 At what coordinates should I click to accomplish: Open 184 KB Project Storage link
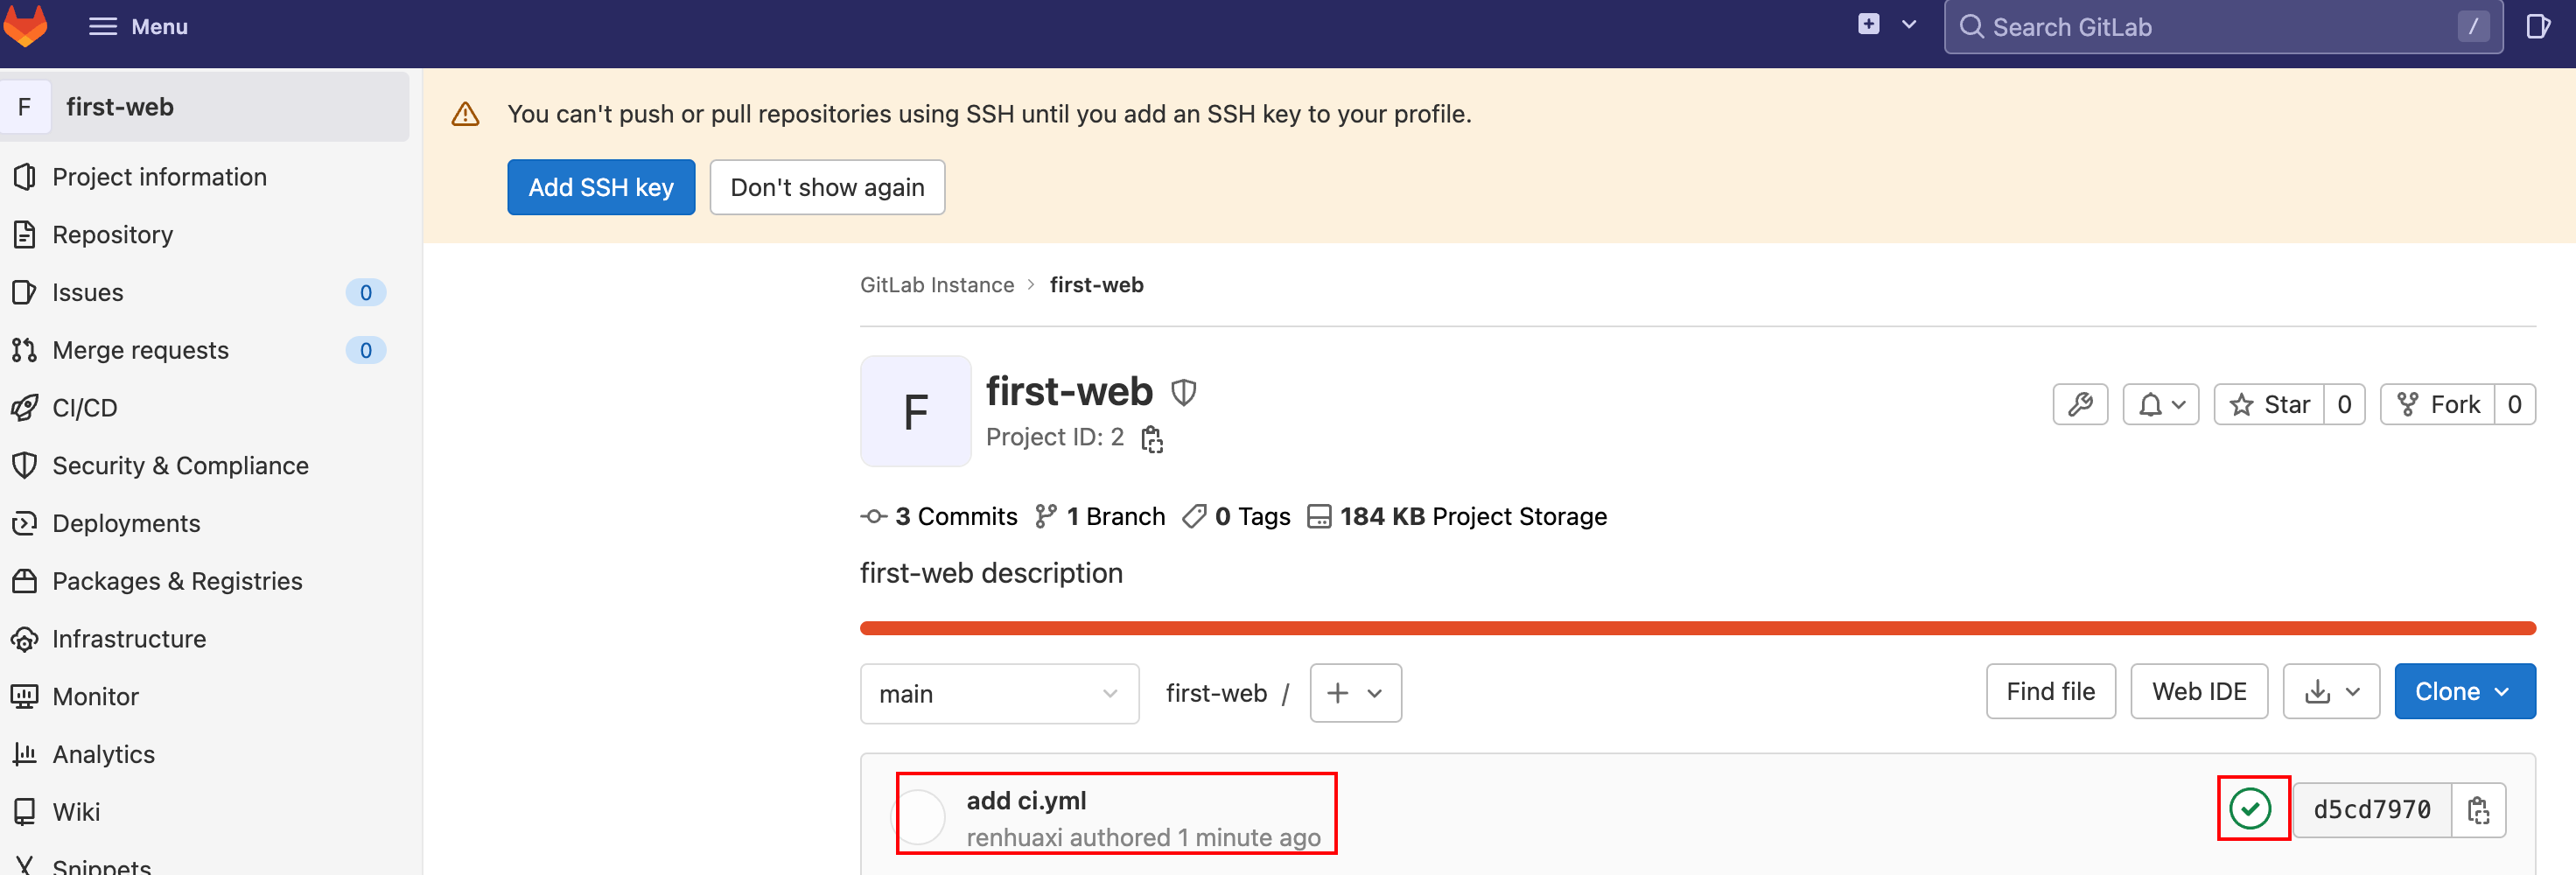1457,517
